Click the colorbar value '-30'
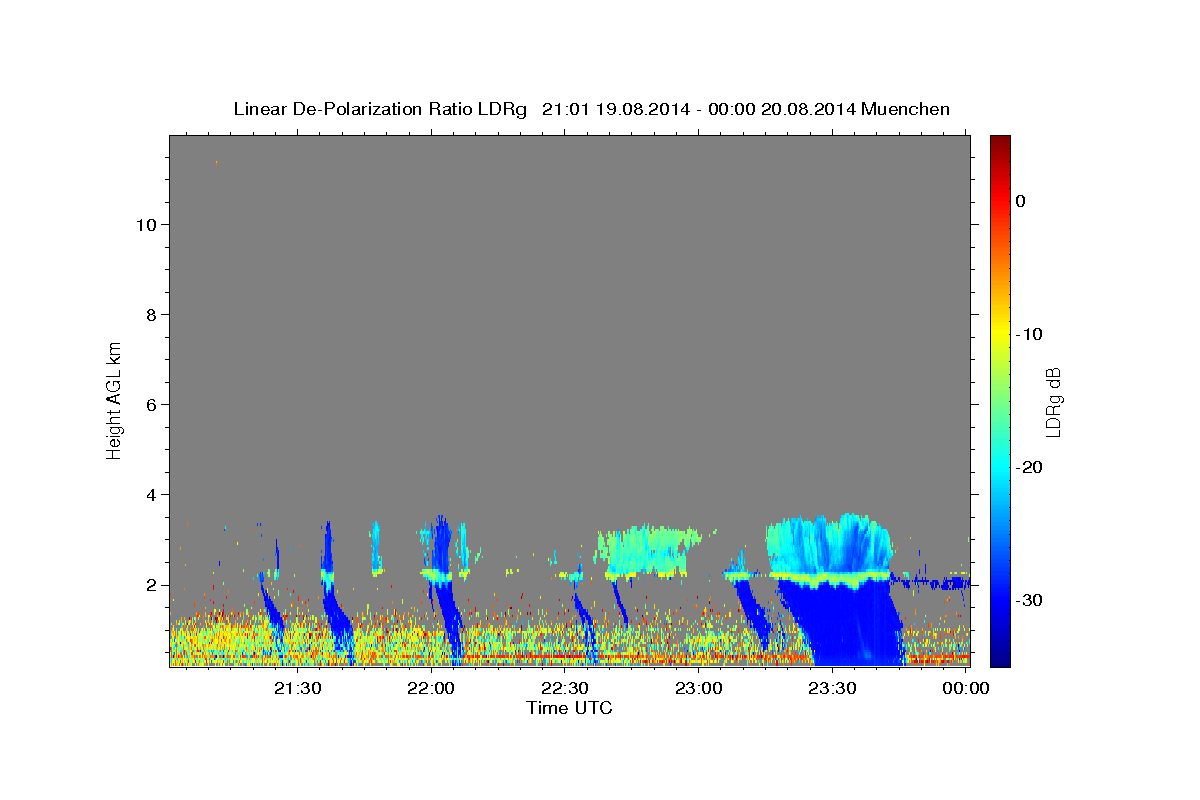The image size is (1200, 800). coord(1029,600)
